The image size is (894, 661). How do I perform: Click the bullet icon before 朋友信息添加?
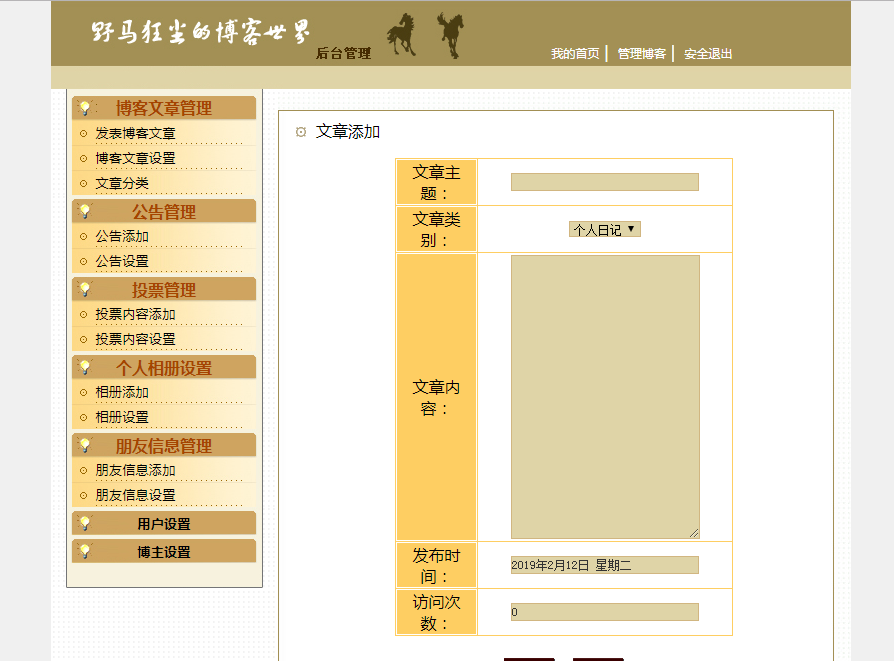[83, 471]
